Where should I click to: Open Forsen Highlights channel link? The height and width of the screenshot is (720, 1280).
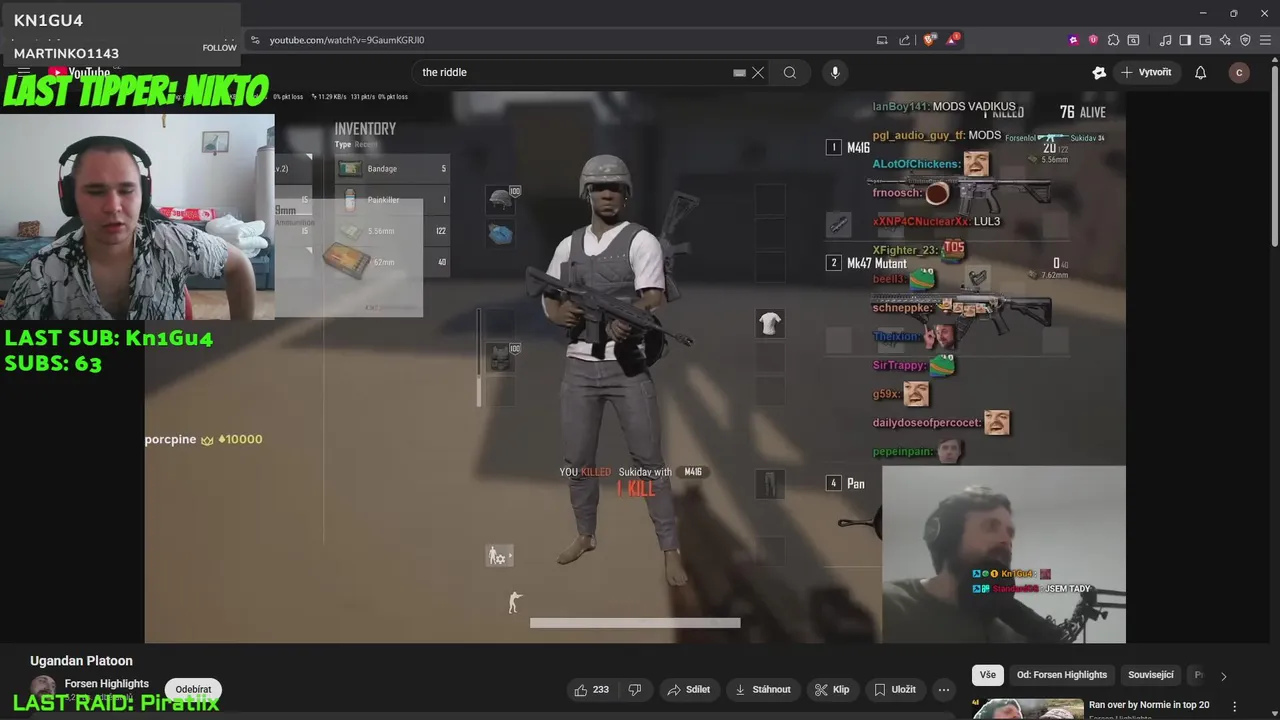107,684
